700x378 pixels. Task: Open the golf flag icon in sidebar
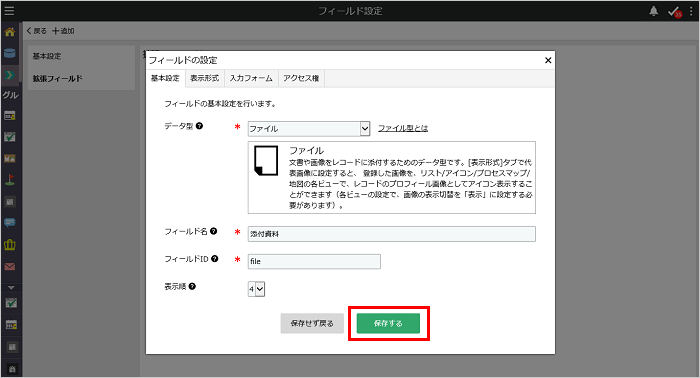point(10,180)
